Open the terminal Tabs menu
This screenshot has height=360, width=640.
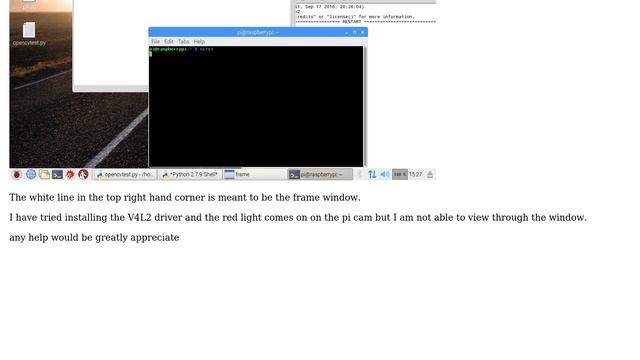tap(183, 42)
